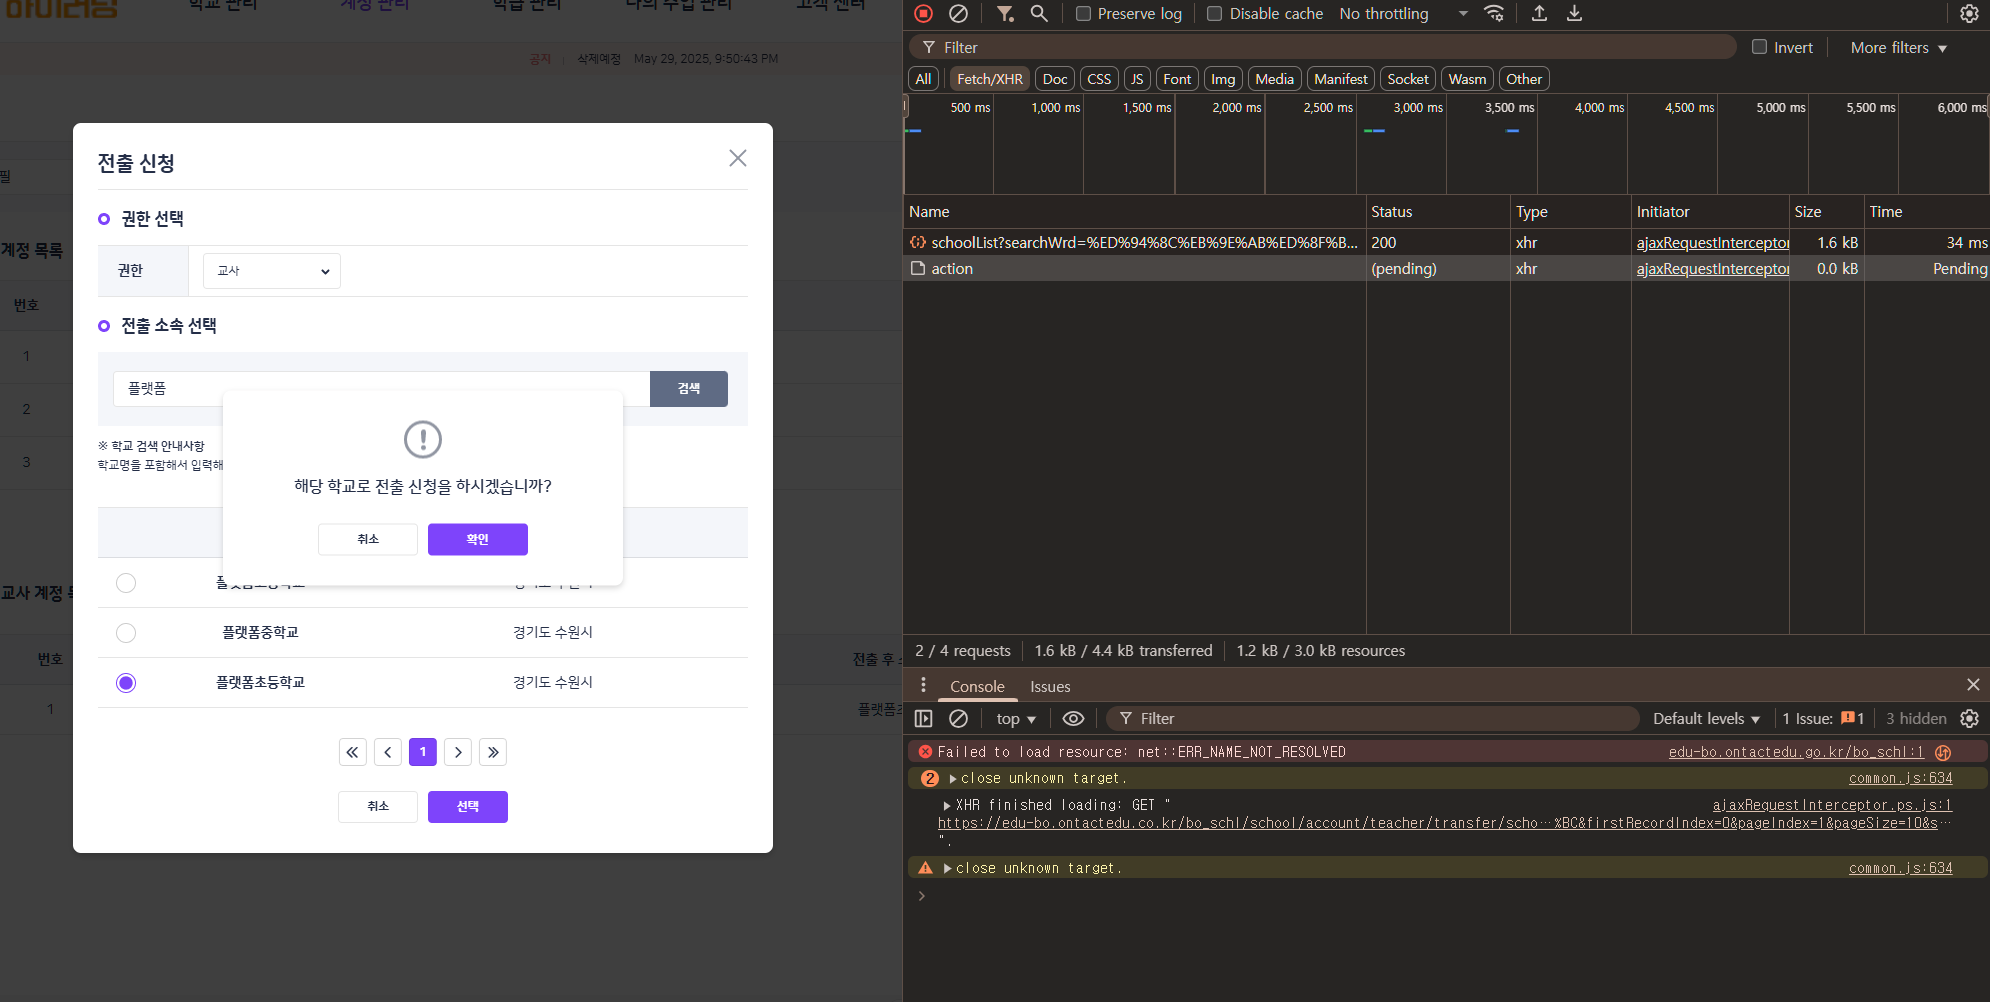Click the network Filter input field
1990x1002 pixels.
pos(1330,47)
